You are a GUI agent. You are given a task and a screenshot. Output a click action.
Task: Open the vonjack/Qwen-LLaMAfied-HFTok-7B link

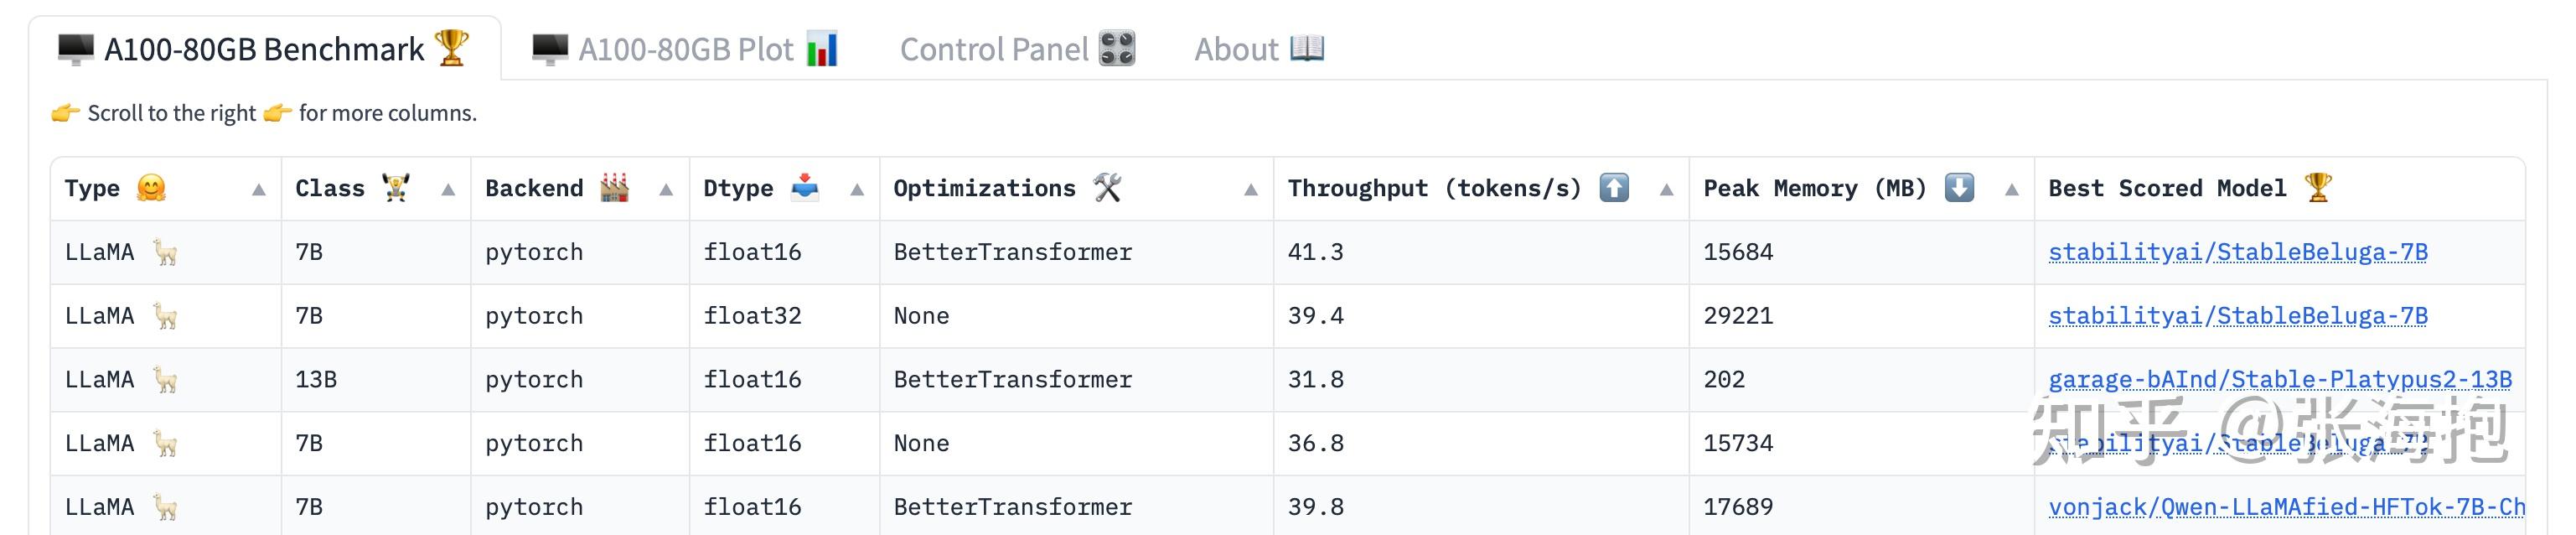[2285, 507]
